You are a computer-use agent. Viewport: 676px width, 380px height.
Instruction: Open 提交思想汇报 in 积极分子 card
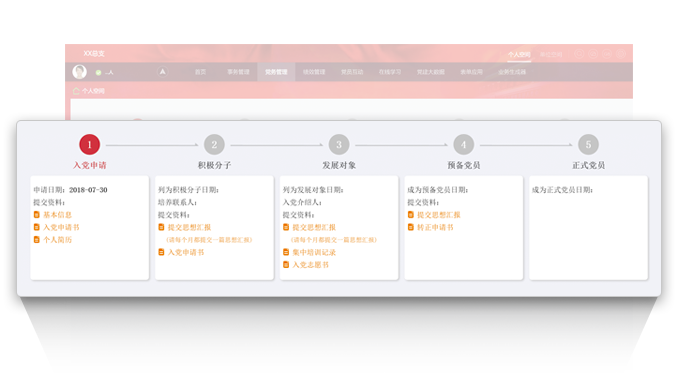click(189, 227)
